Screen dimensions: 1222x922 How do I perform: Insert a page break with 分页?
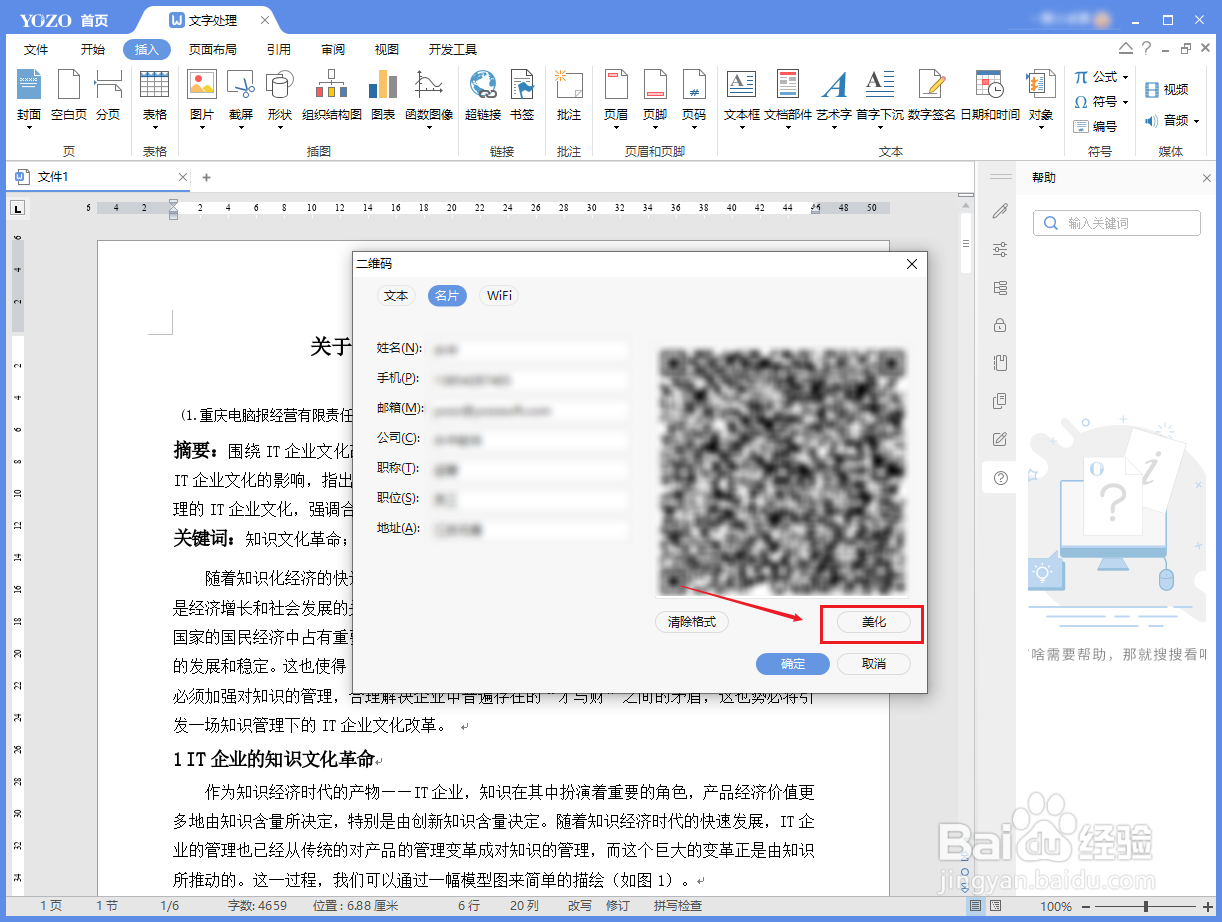click(108, 97)
